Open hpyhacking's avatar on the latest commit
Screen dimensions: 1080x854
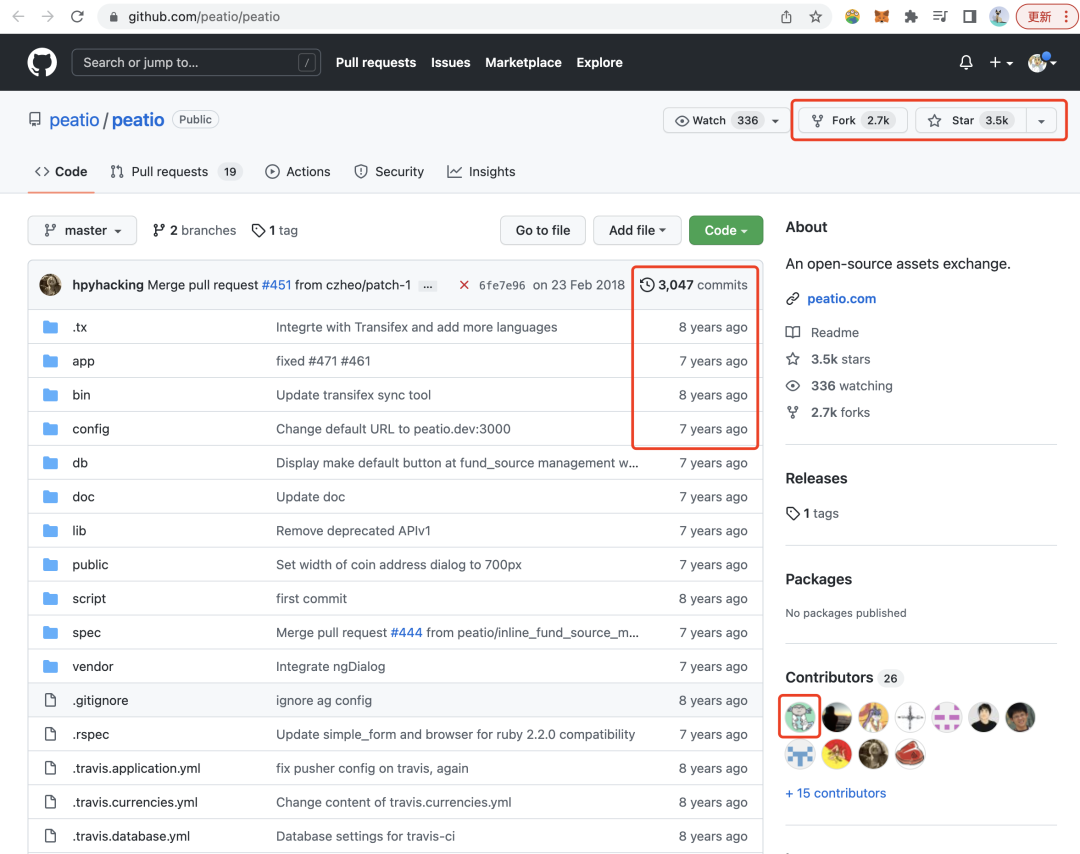pyautogui.click(x=50, y=284)
